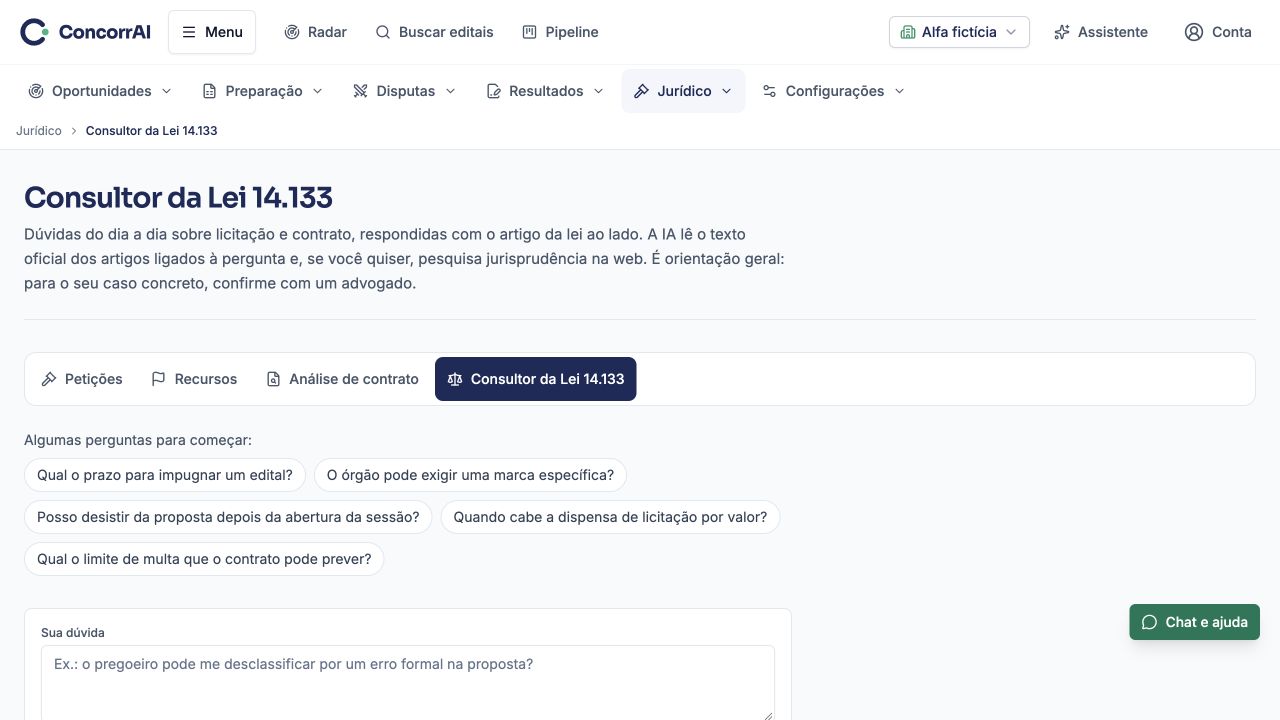This screenshot has width=1280, height=720.
Task: Switch to the Petições tab
Action: pyautogui.click(x=82, y=379)
